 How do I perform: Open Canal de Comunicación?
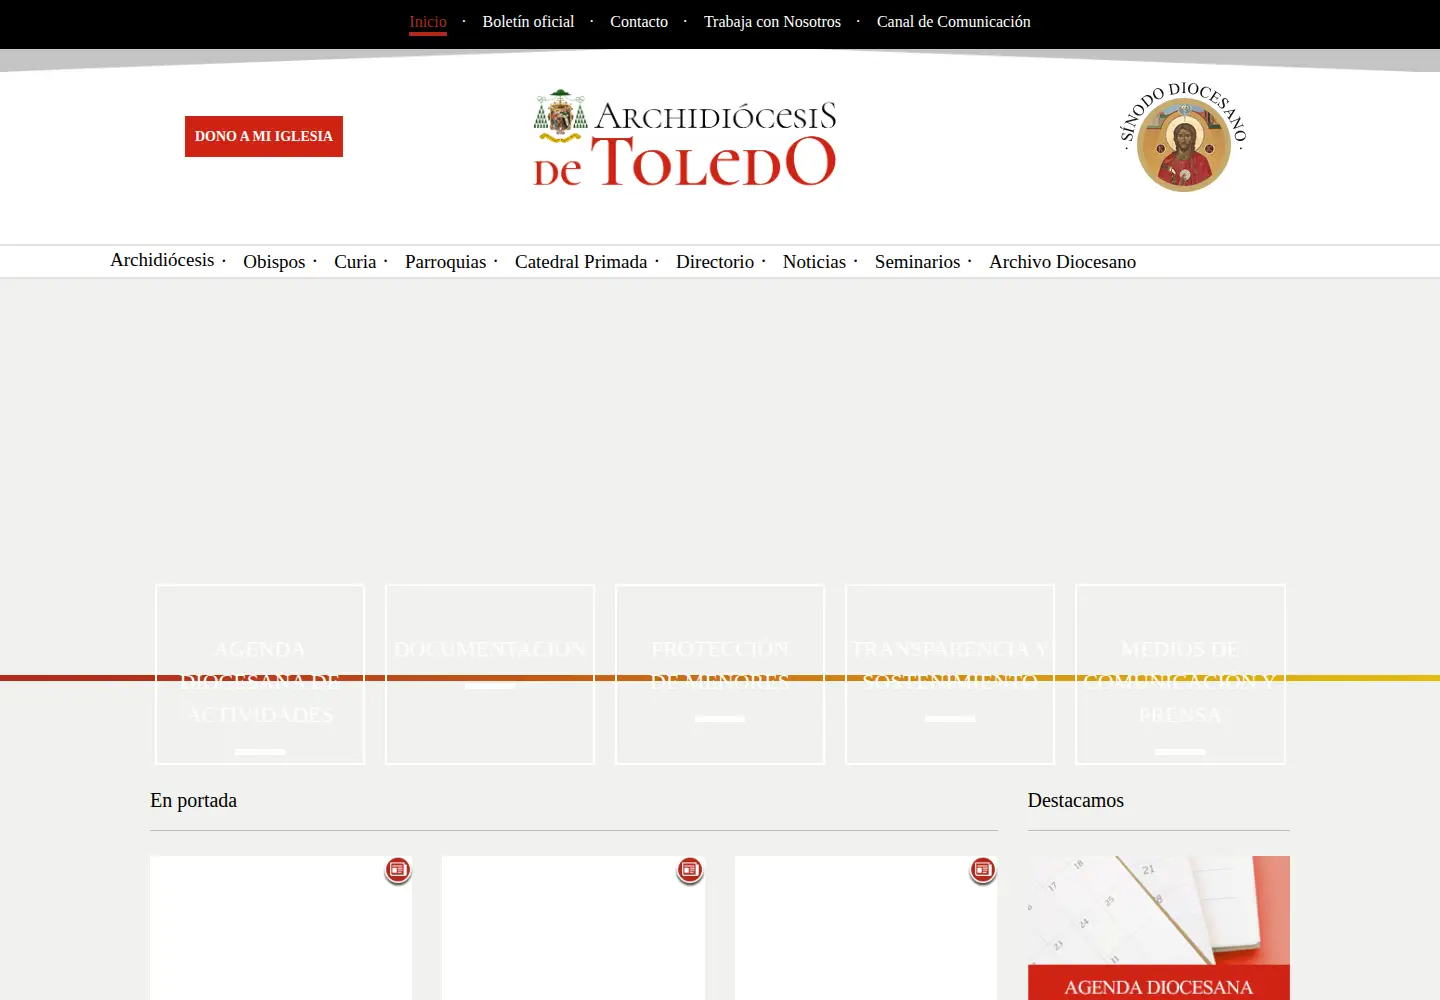pyautogui.click(x=953, y=22)
